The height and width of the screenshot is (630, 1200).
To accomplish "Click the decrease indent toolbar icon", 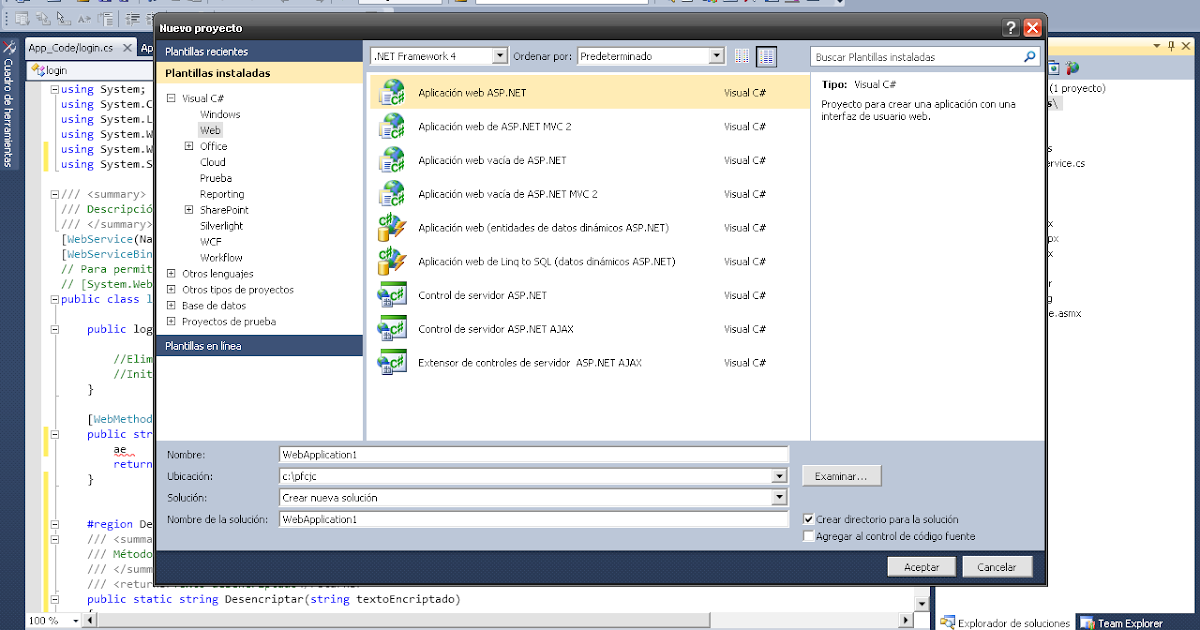I will coord(133,19).
